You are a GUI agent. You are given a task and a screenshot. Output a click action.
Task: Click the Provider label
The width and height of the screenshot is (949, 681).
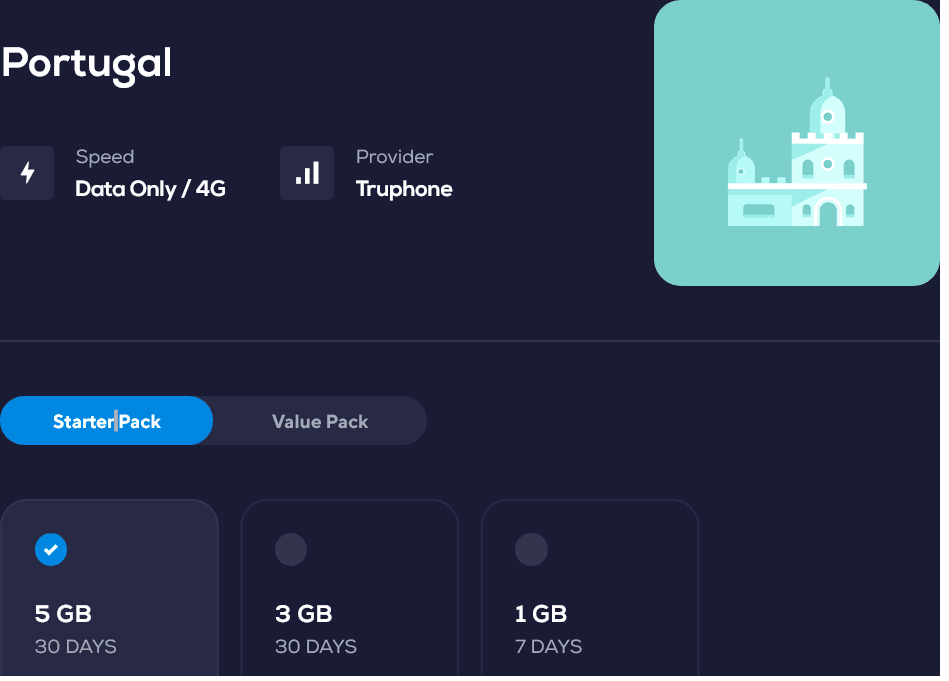tap(394, 157)
